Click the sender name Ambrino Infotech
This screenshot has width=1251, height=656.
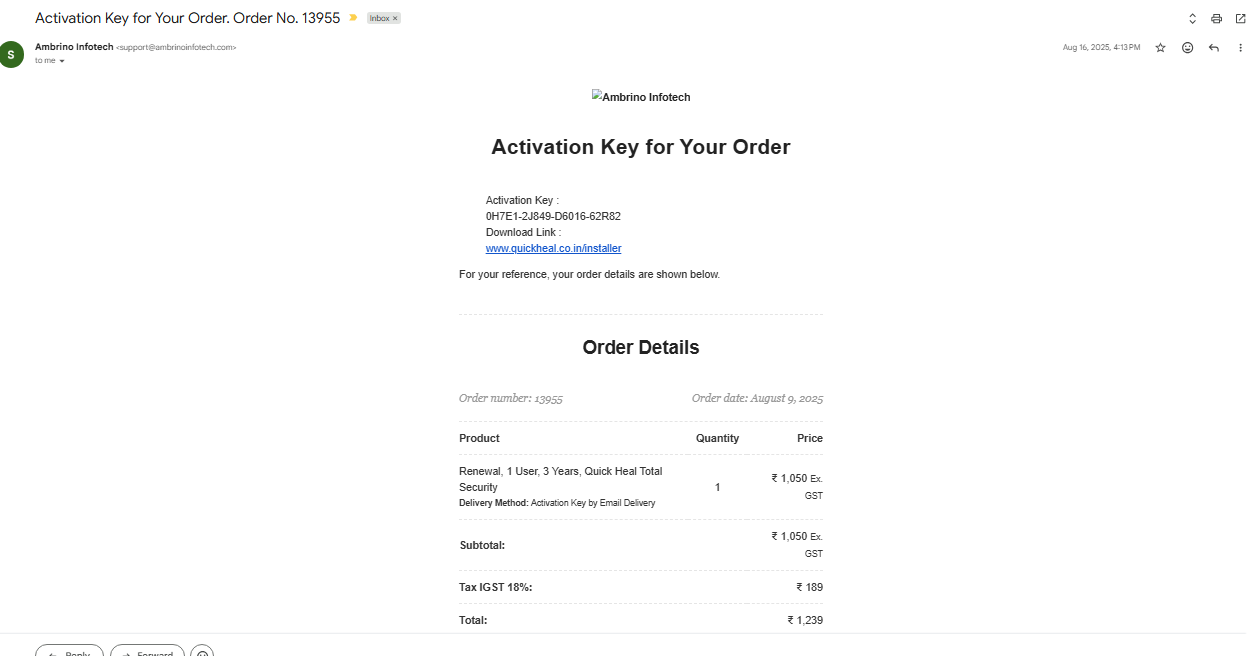pos(74,47)
